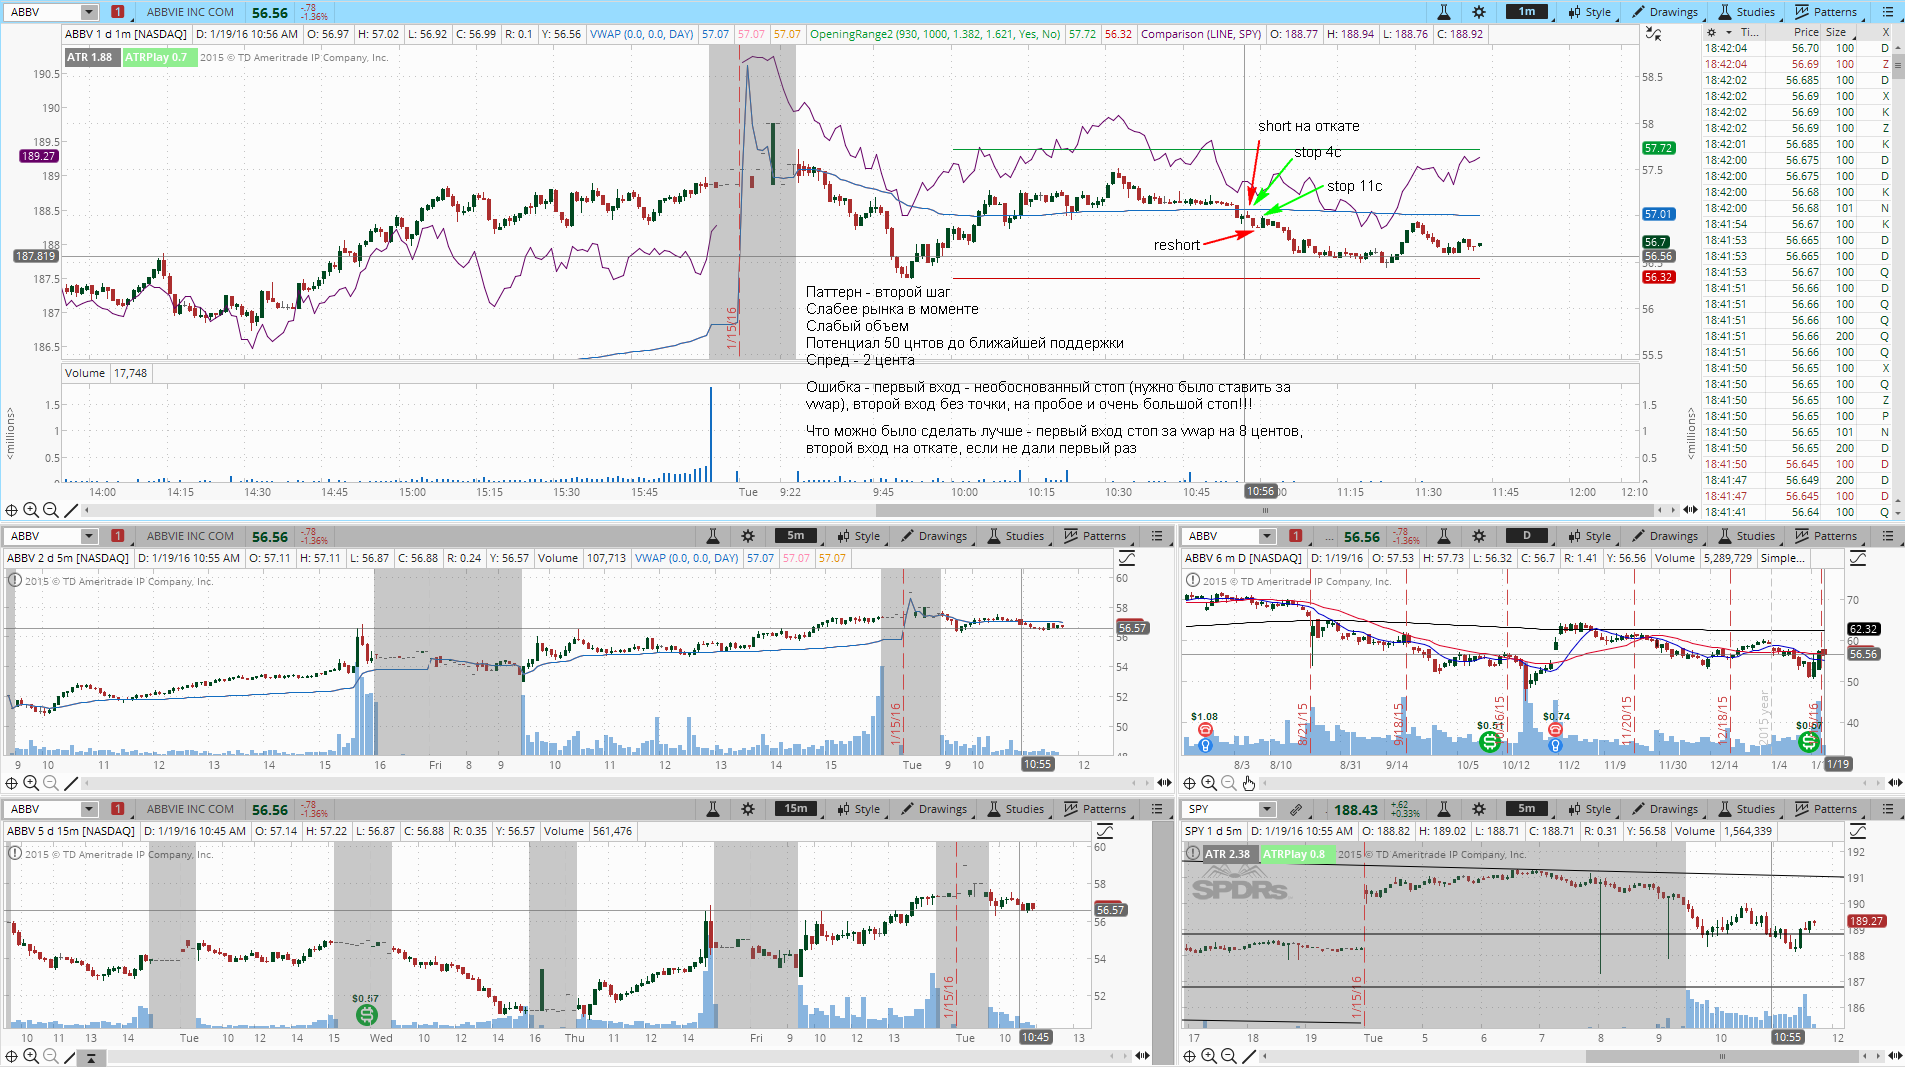Open Time and Sales settings dropdown arrow
This screenshot has height=1067, width=1905.
tap(1729, 32)
